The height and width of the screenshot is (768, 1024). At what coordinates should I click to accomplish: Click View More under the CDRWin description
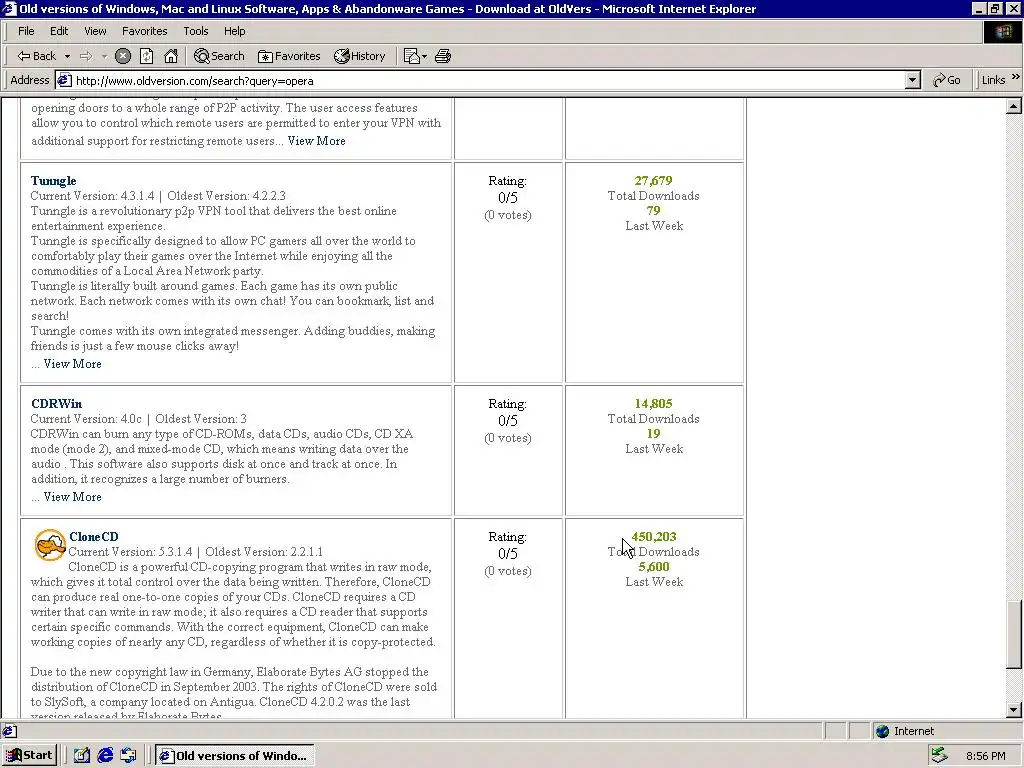72,497
